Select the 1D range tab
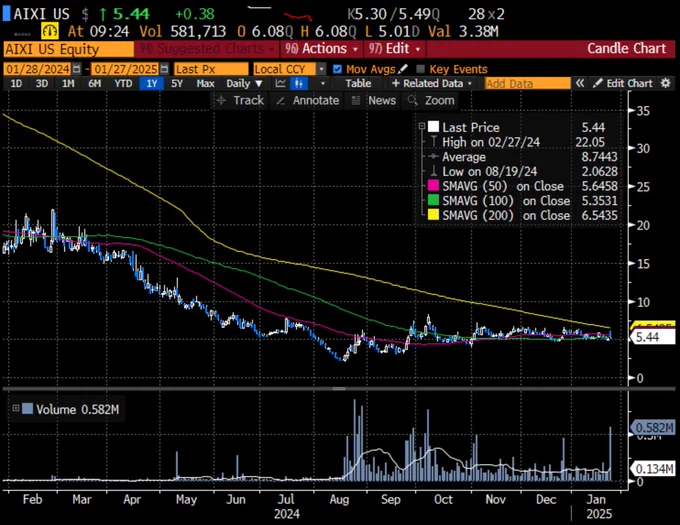Screen dimensions: 680x525 (x=16, y=83)
